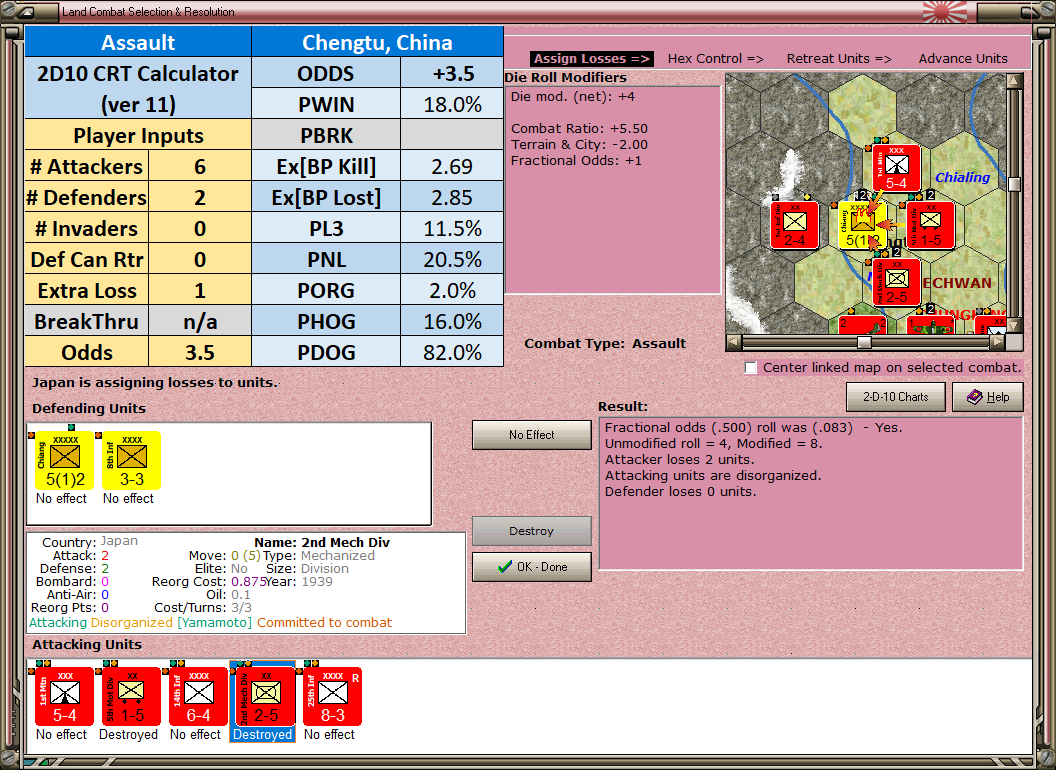Click the Def Can Rtr value 0
1056x770 pixels.
pyautogui.click(x=200, y=259)
